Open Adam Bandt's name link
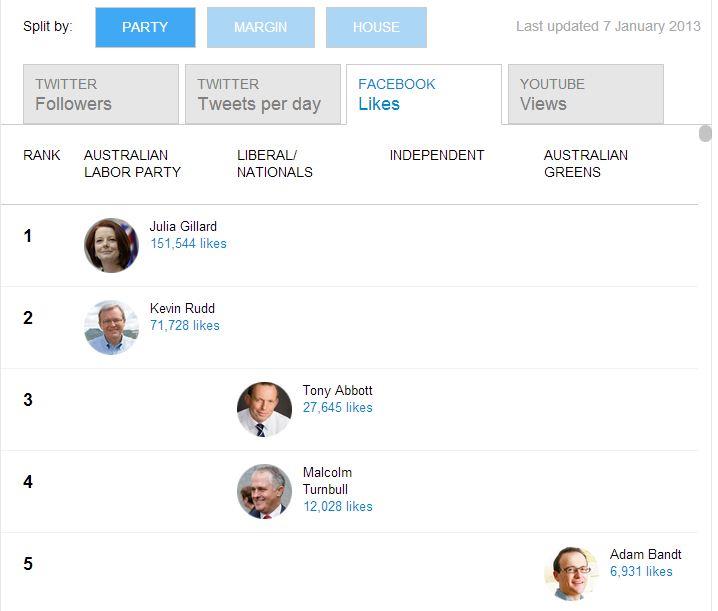Image resolution: width=718 pixels, height=611 pixels. click(x=645, y=554)
